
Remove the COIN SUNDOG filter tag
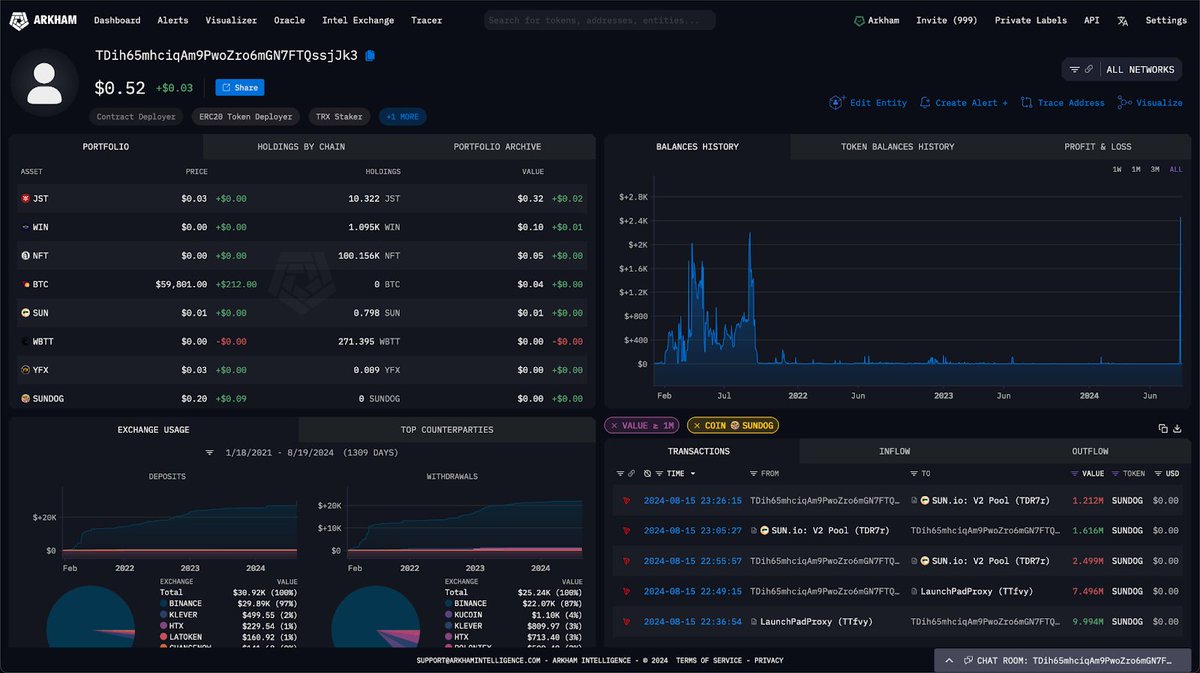pos(697,425)
